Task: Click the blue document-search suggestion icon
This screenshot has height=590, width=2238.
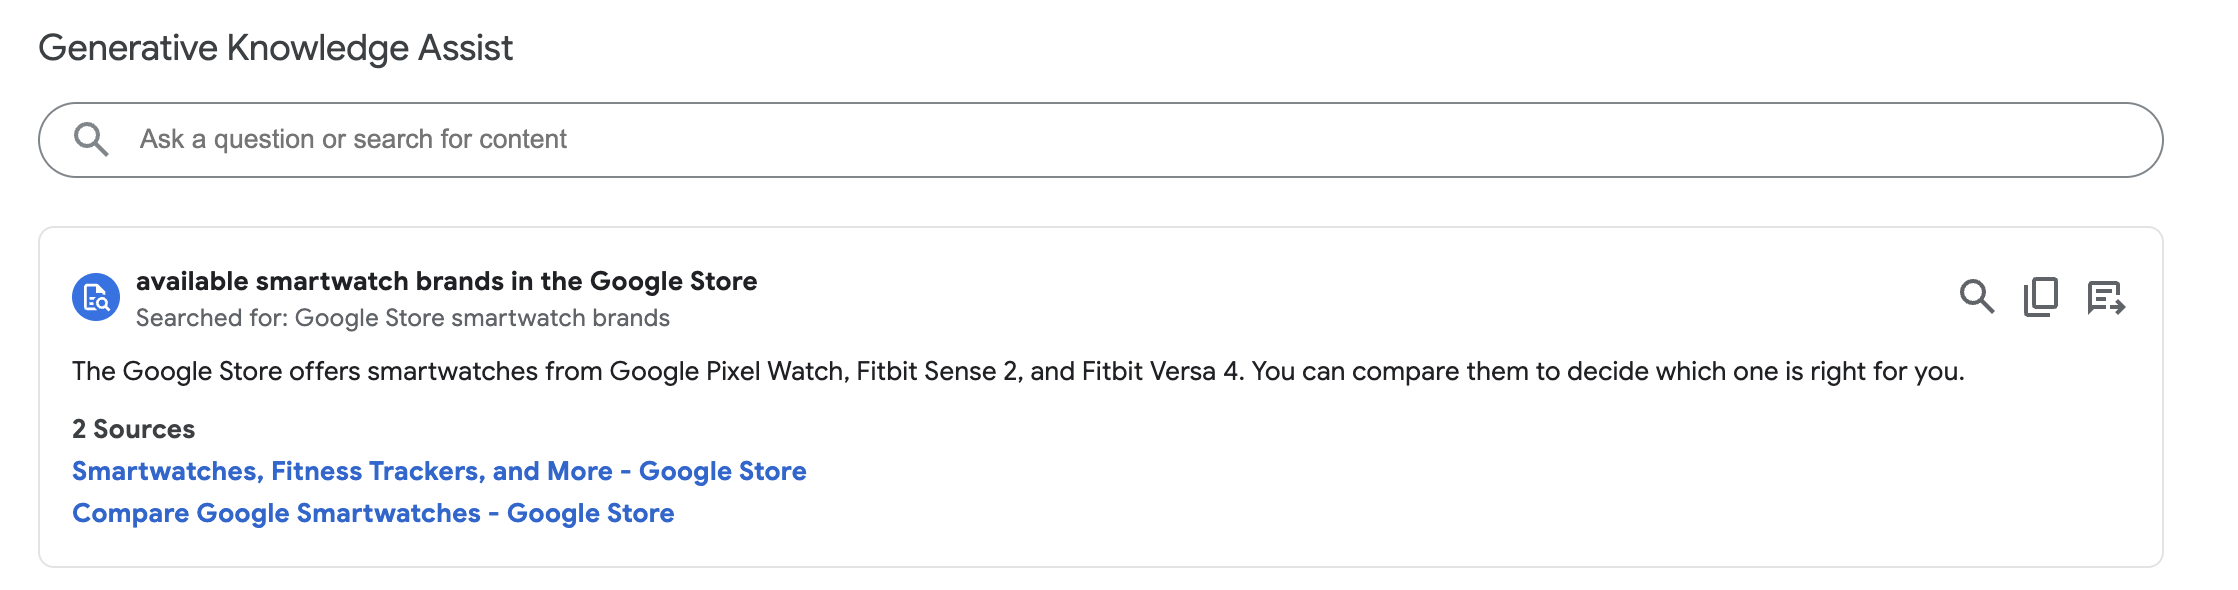Action: 96,298
